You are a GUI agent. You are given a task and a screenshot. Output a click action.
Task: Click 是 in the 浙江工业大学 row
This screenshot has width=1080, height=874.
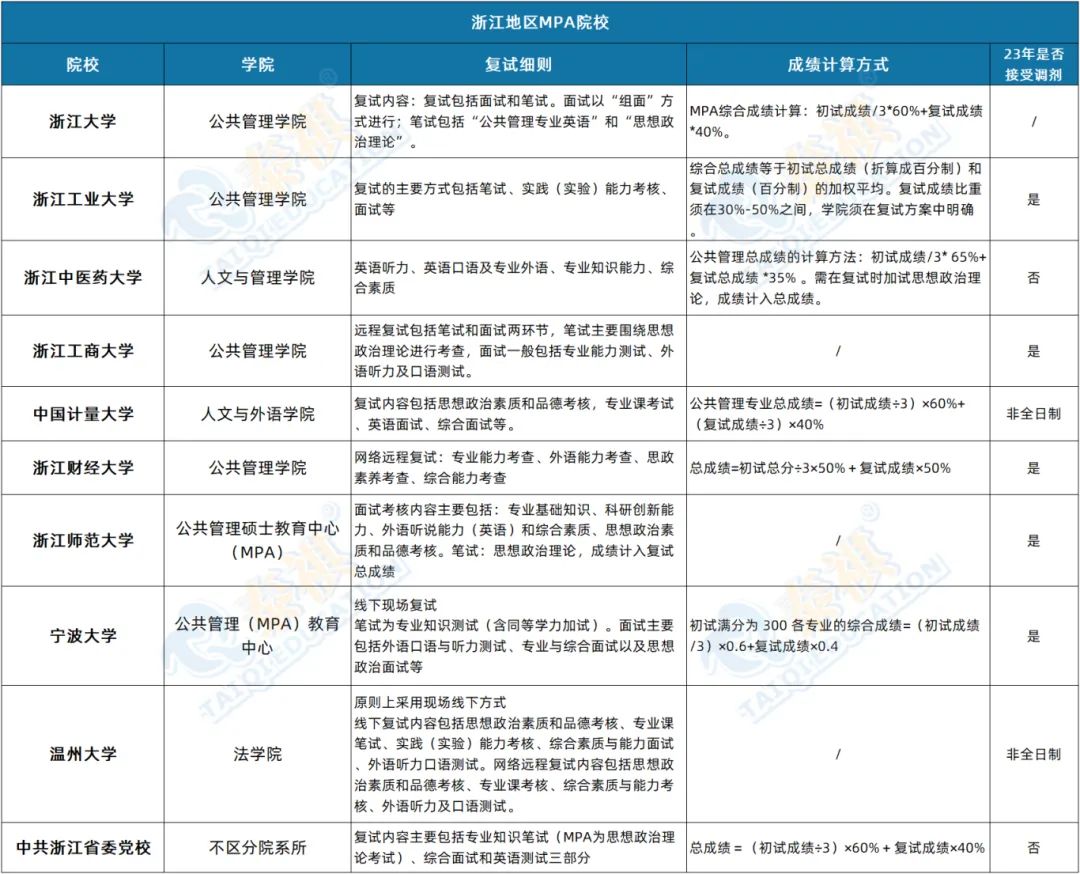tap(1034, 200)
